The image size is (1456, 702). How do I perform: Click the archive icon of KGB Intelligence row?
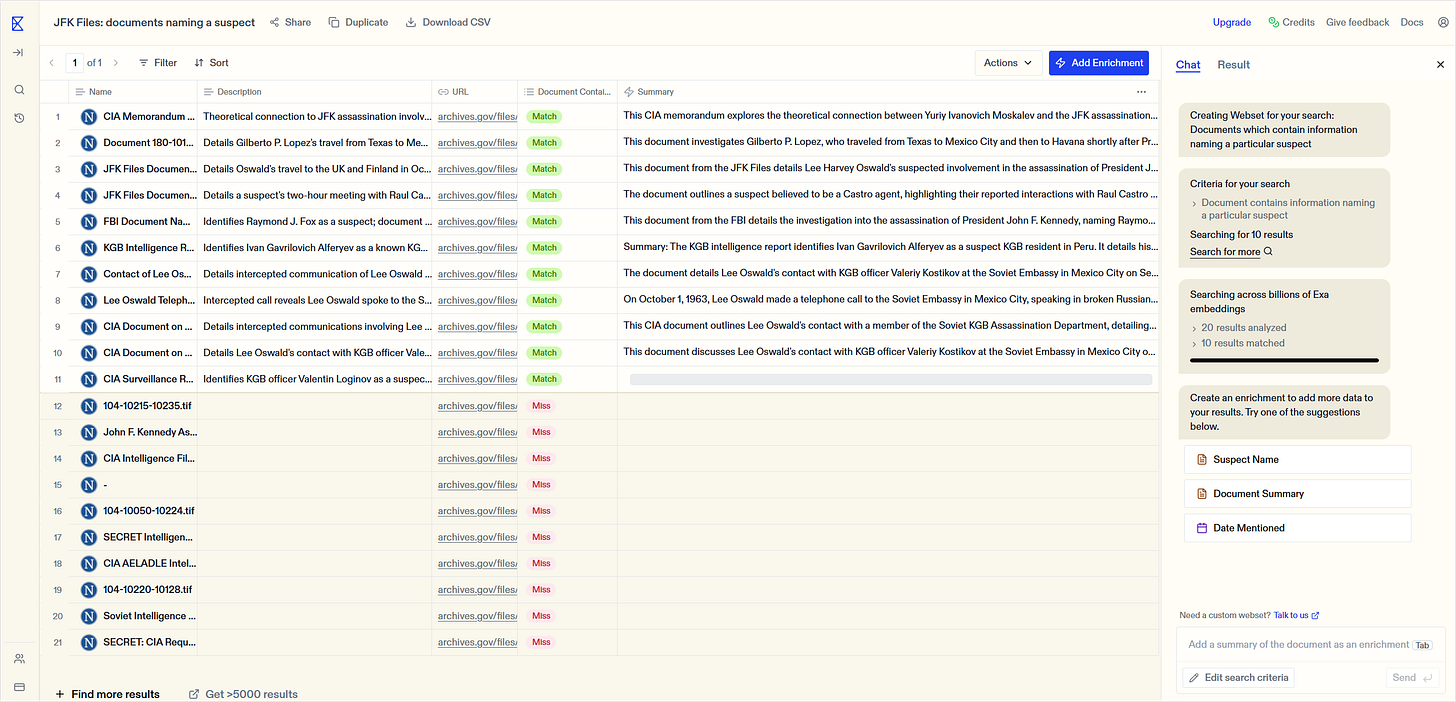[x=89, y=247]
